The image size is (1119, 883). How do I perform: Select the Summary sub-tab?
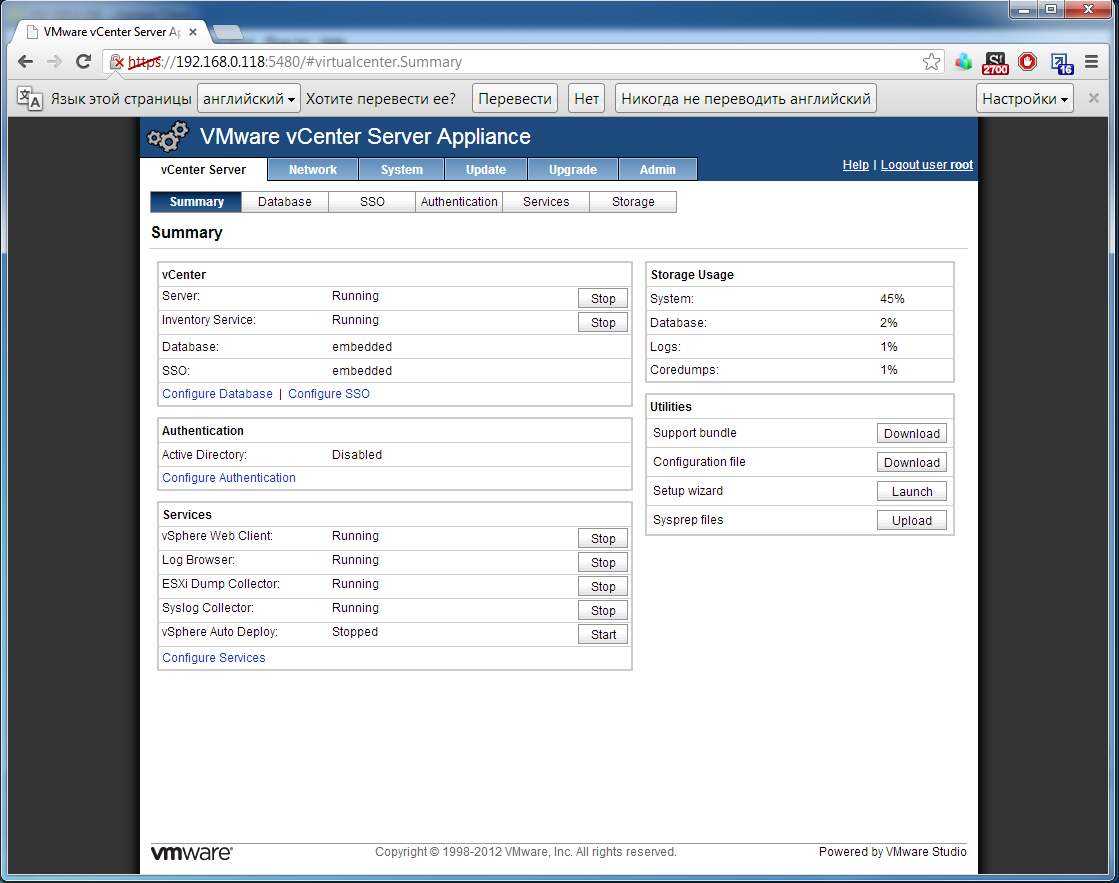pyautogui.click(x=196, y=202)
